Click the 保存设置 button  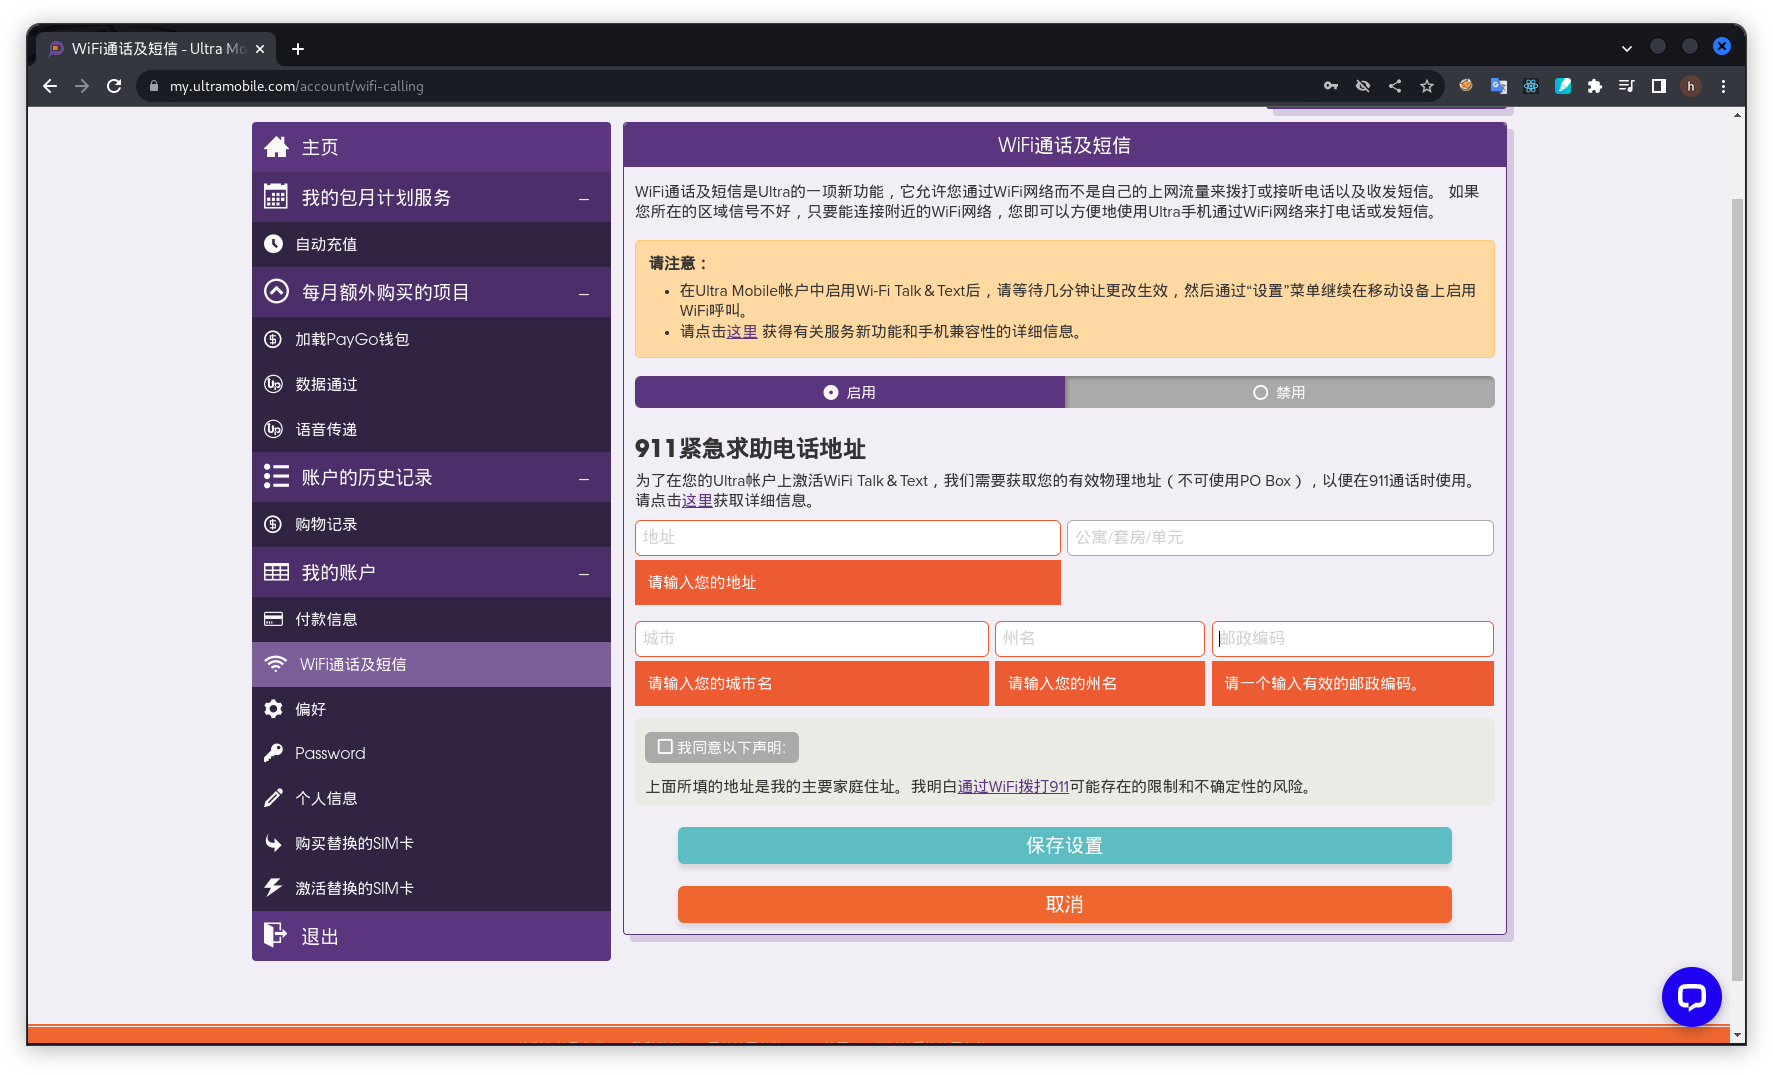click(x=1064, y=845)
